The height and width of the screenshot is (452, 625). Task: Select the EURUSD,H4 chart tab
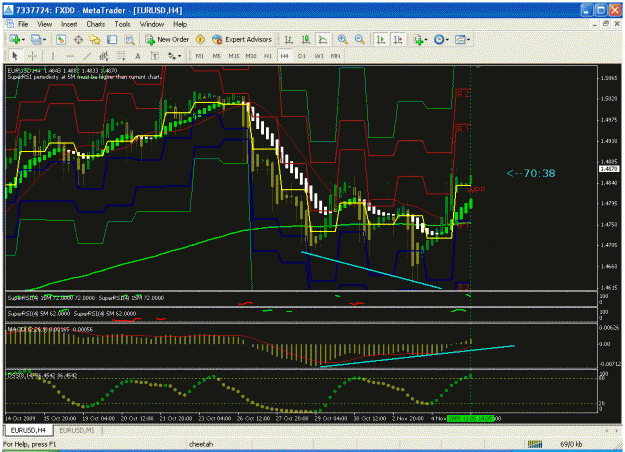coord(28,430)
